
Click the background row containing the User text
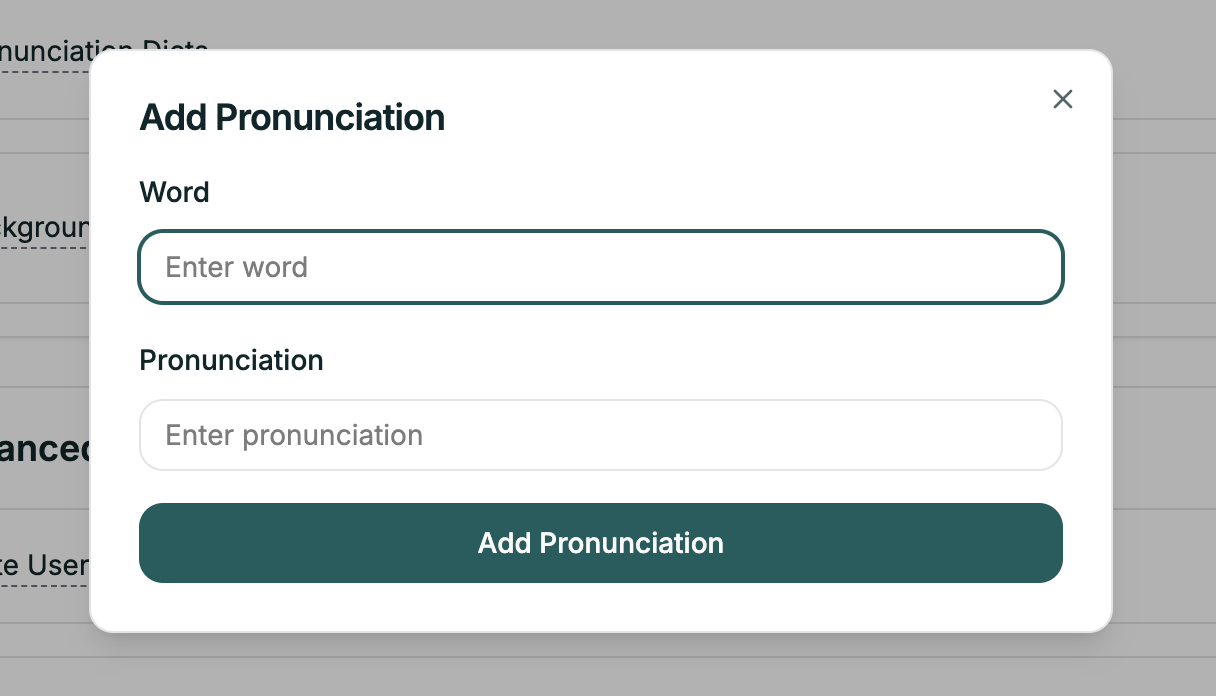45,565
